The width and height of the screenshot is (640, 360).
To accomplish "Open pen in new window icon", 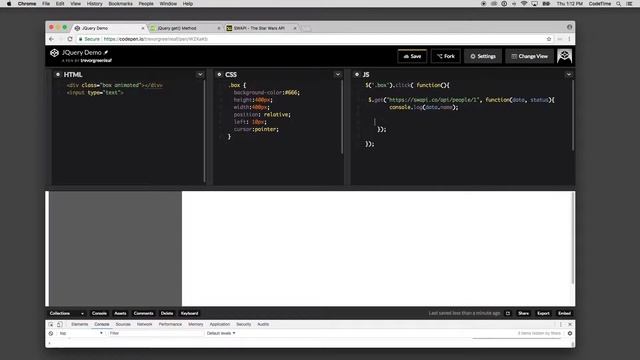I will tap(508, 313).
